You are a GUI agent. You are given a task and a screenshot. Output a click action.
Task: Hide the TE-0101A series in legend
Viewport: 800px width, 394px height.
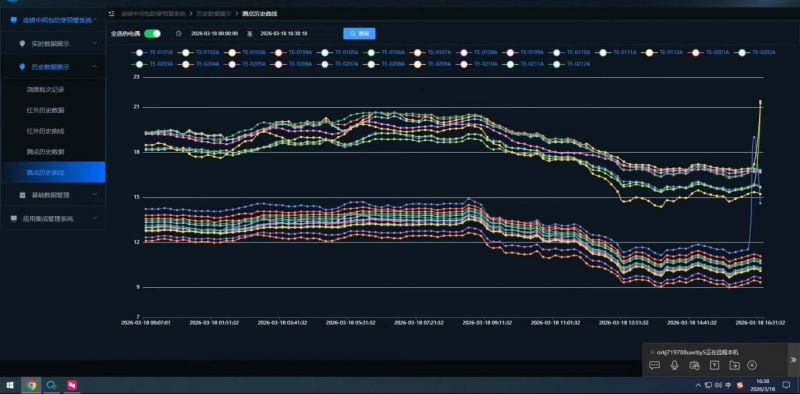pos(153,52)
